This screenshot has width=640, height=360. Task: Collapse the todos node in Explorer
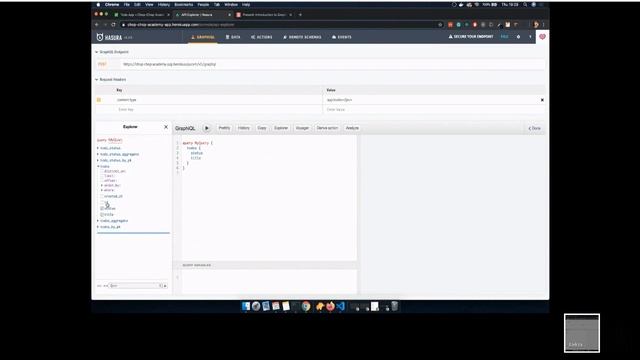click(x=98, y=167)
